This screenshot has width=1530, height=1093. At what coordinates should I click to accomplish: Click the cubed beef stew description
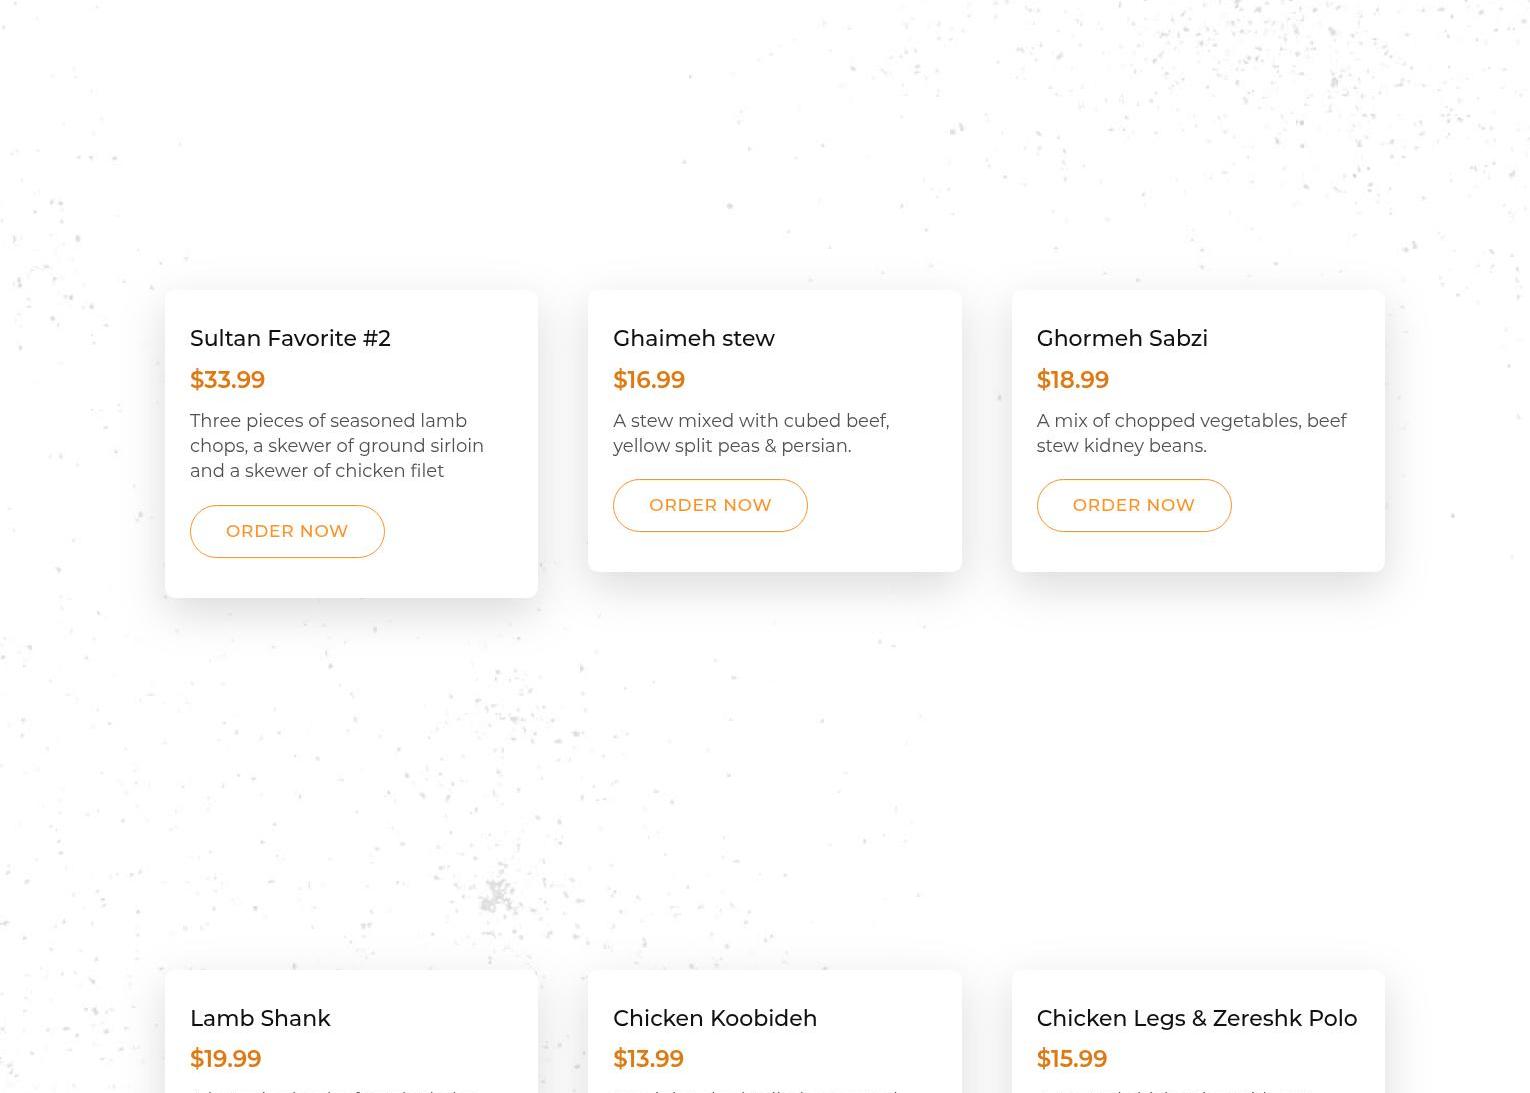click(750, 433)
